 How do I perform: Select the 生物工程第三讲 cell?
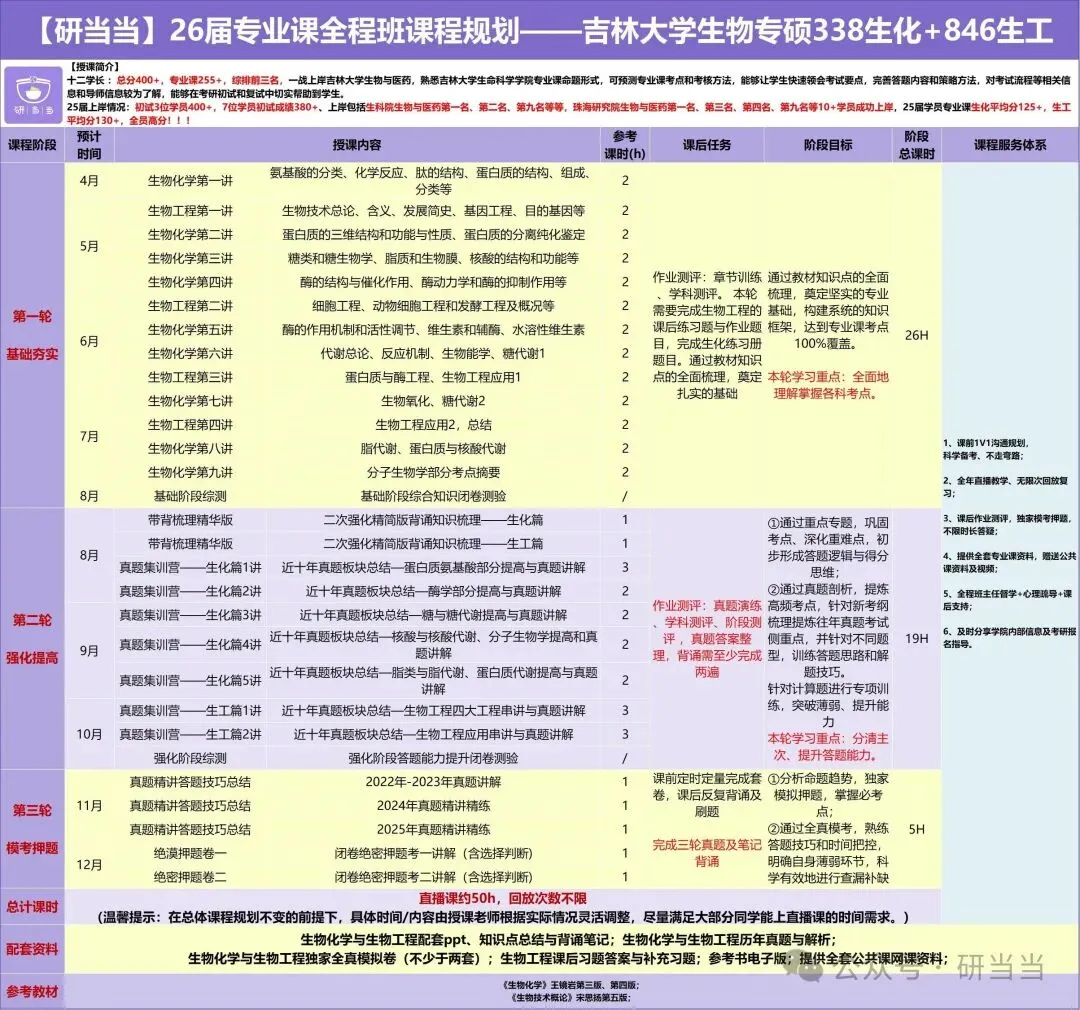[190, 378]
